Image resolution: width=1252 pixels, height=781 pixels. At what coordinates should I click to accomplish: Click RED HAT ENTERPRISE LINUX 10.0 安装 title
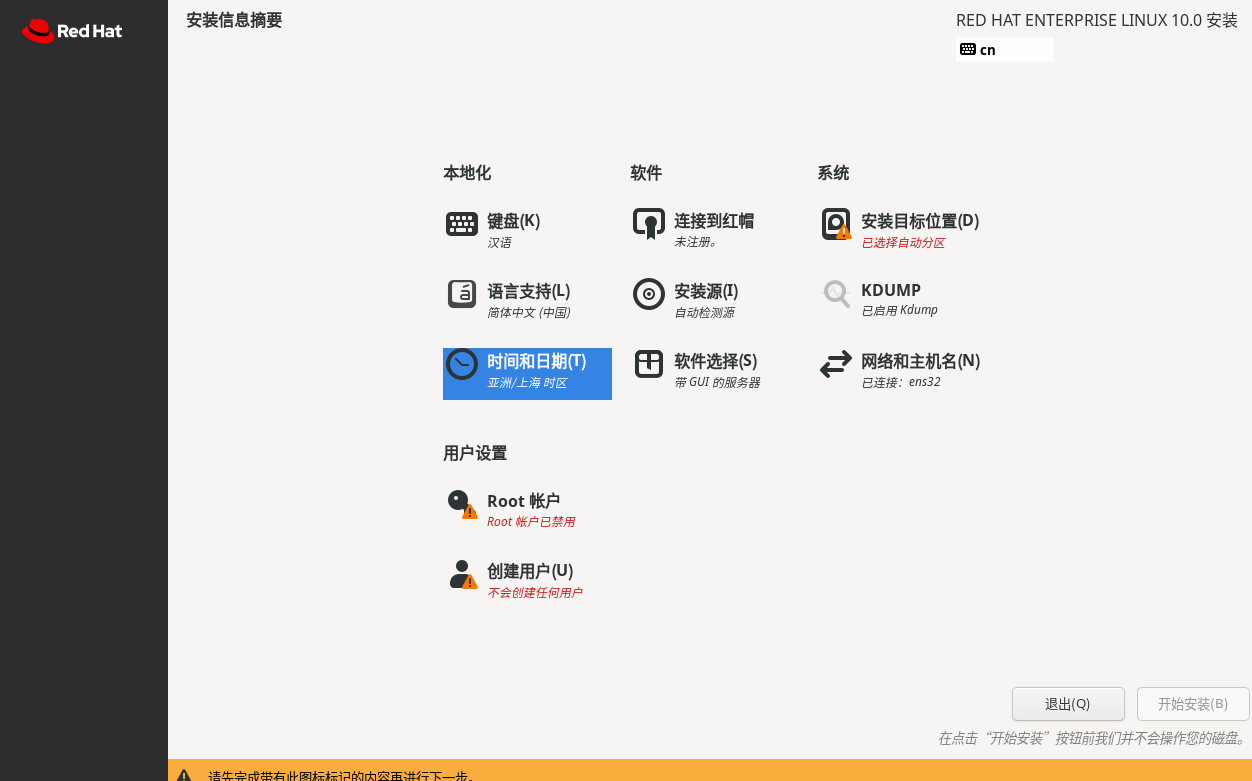click(1097, 20)
